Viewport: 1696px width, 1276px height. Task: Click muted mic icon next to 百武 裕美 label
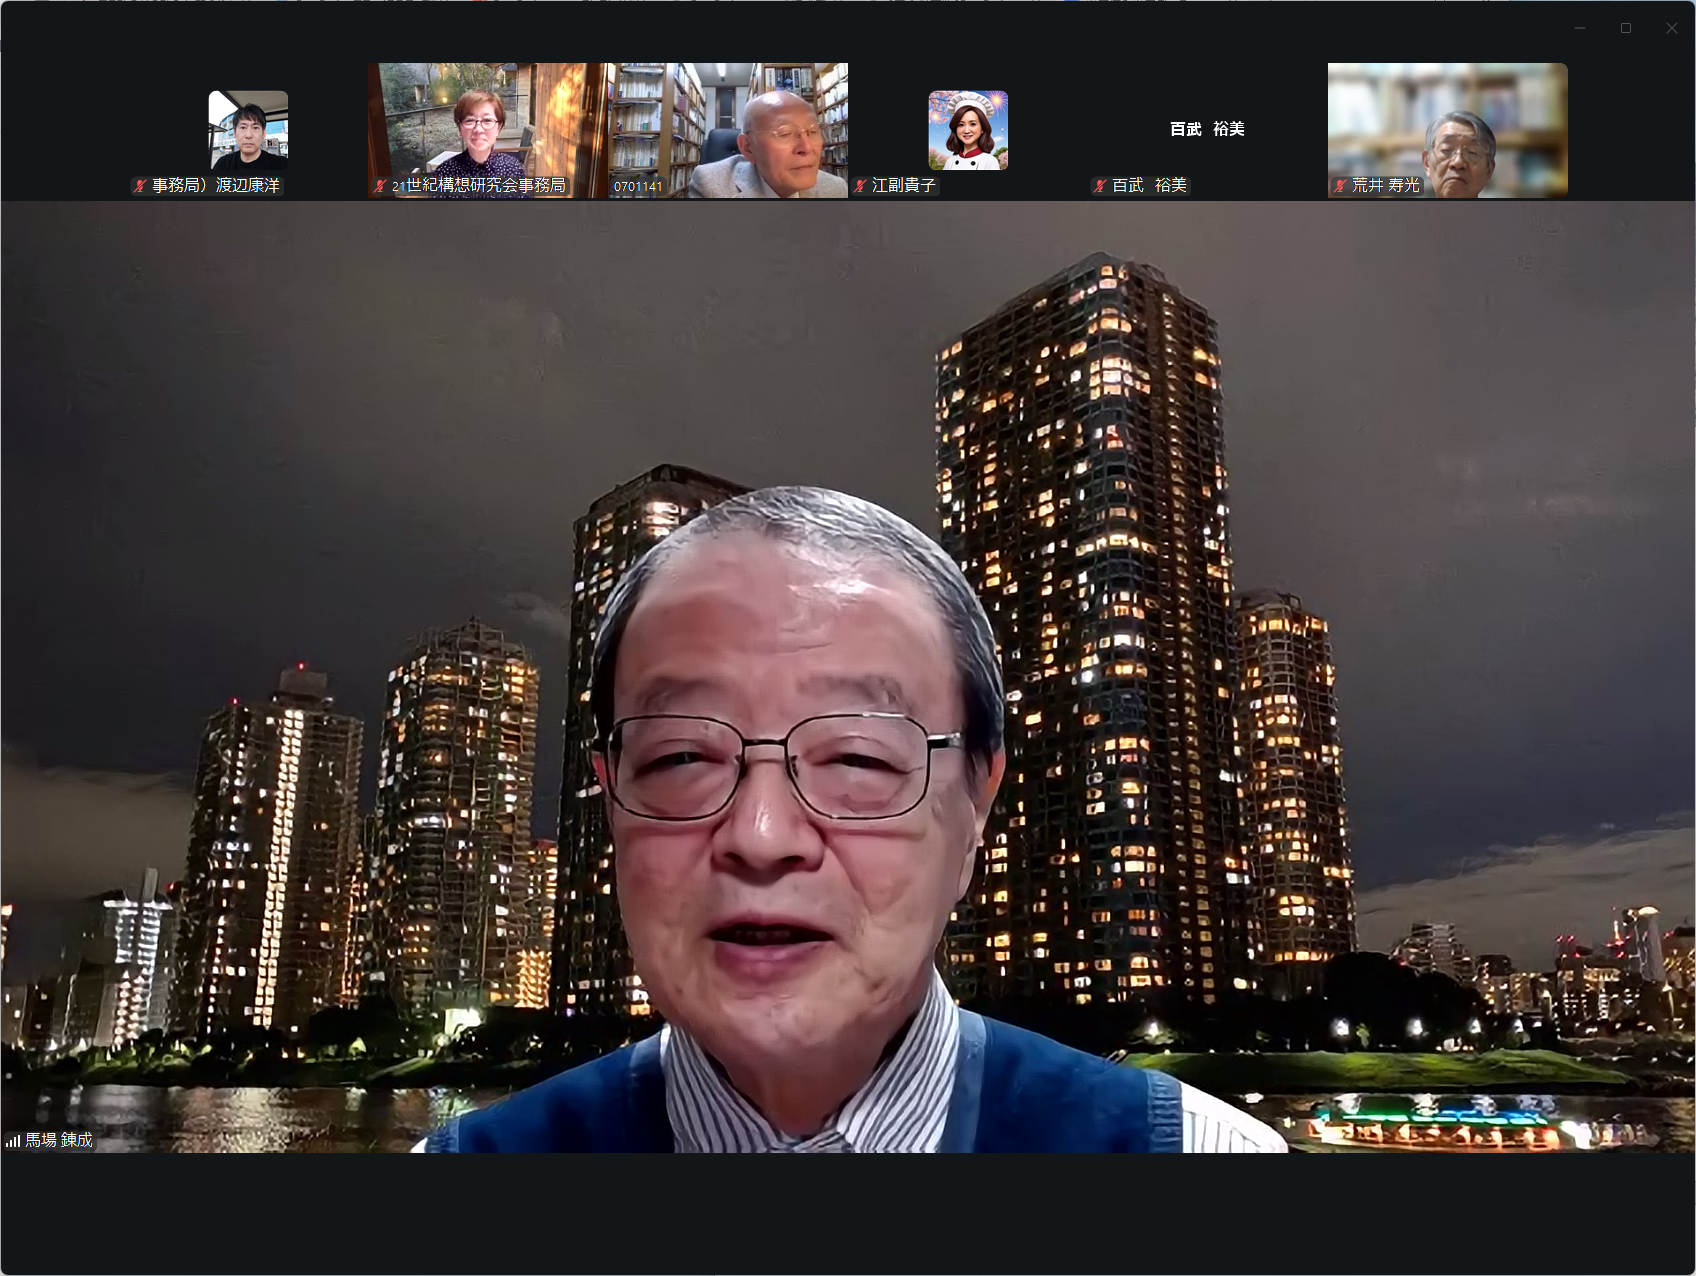[1100, 186]
